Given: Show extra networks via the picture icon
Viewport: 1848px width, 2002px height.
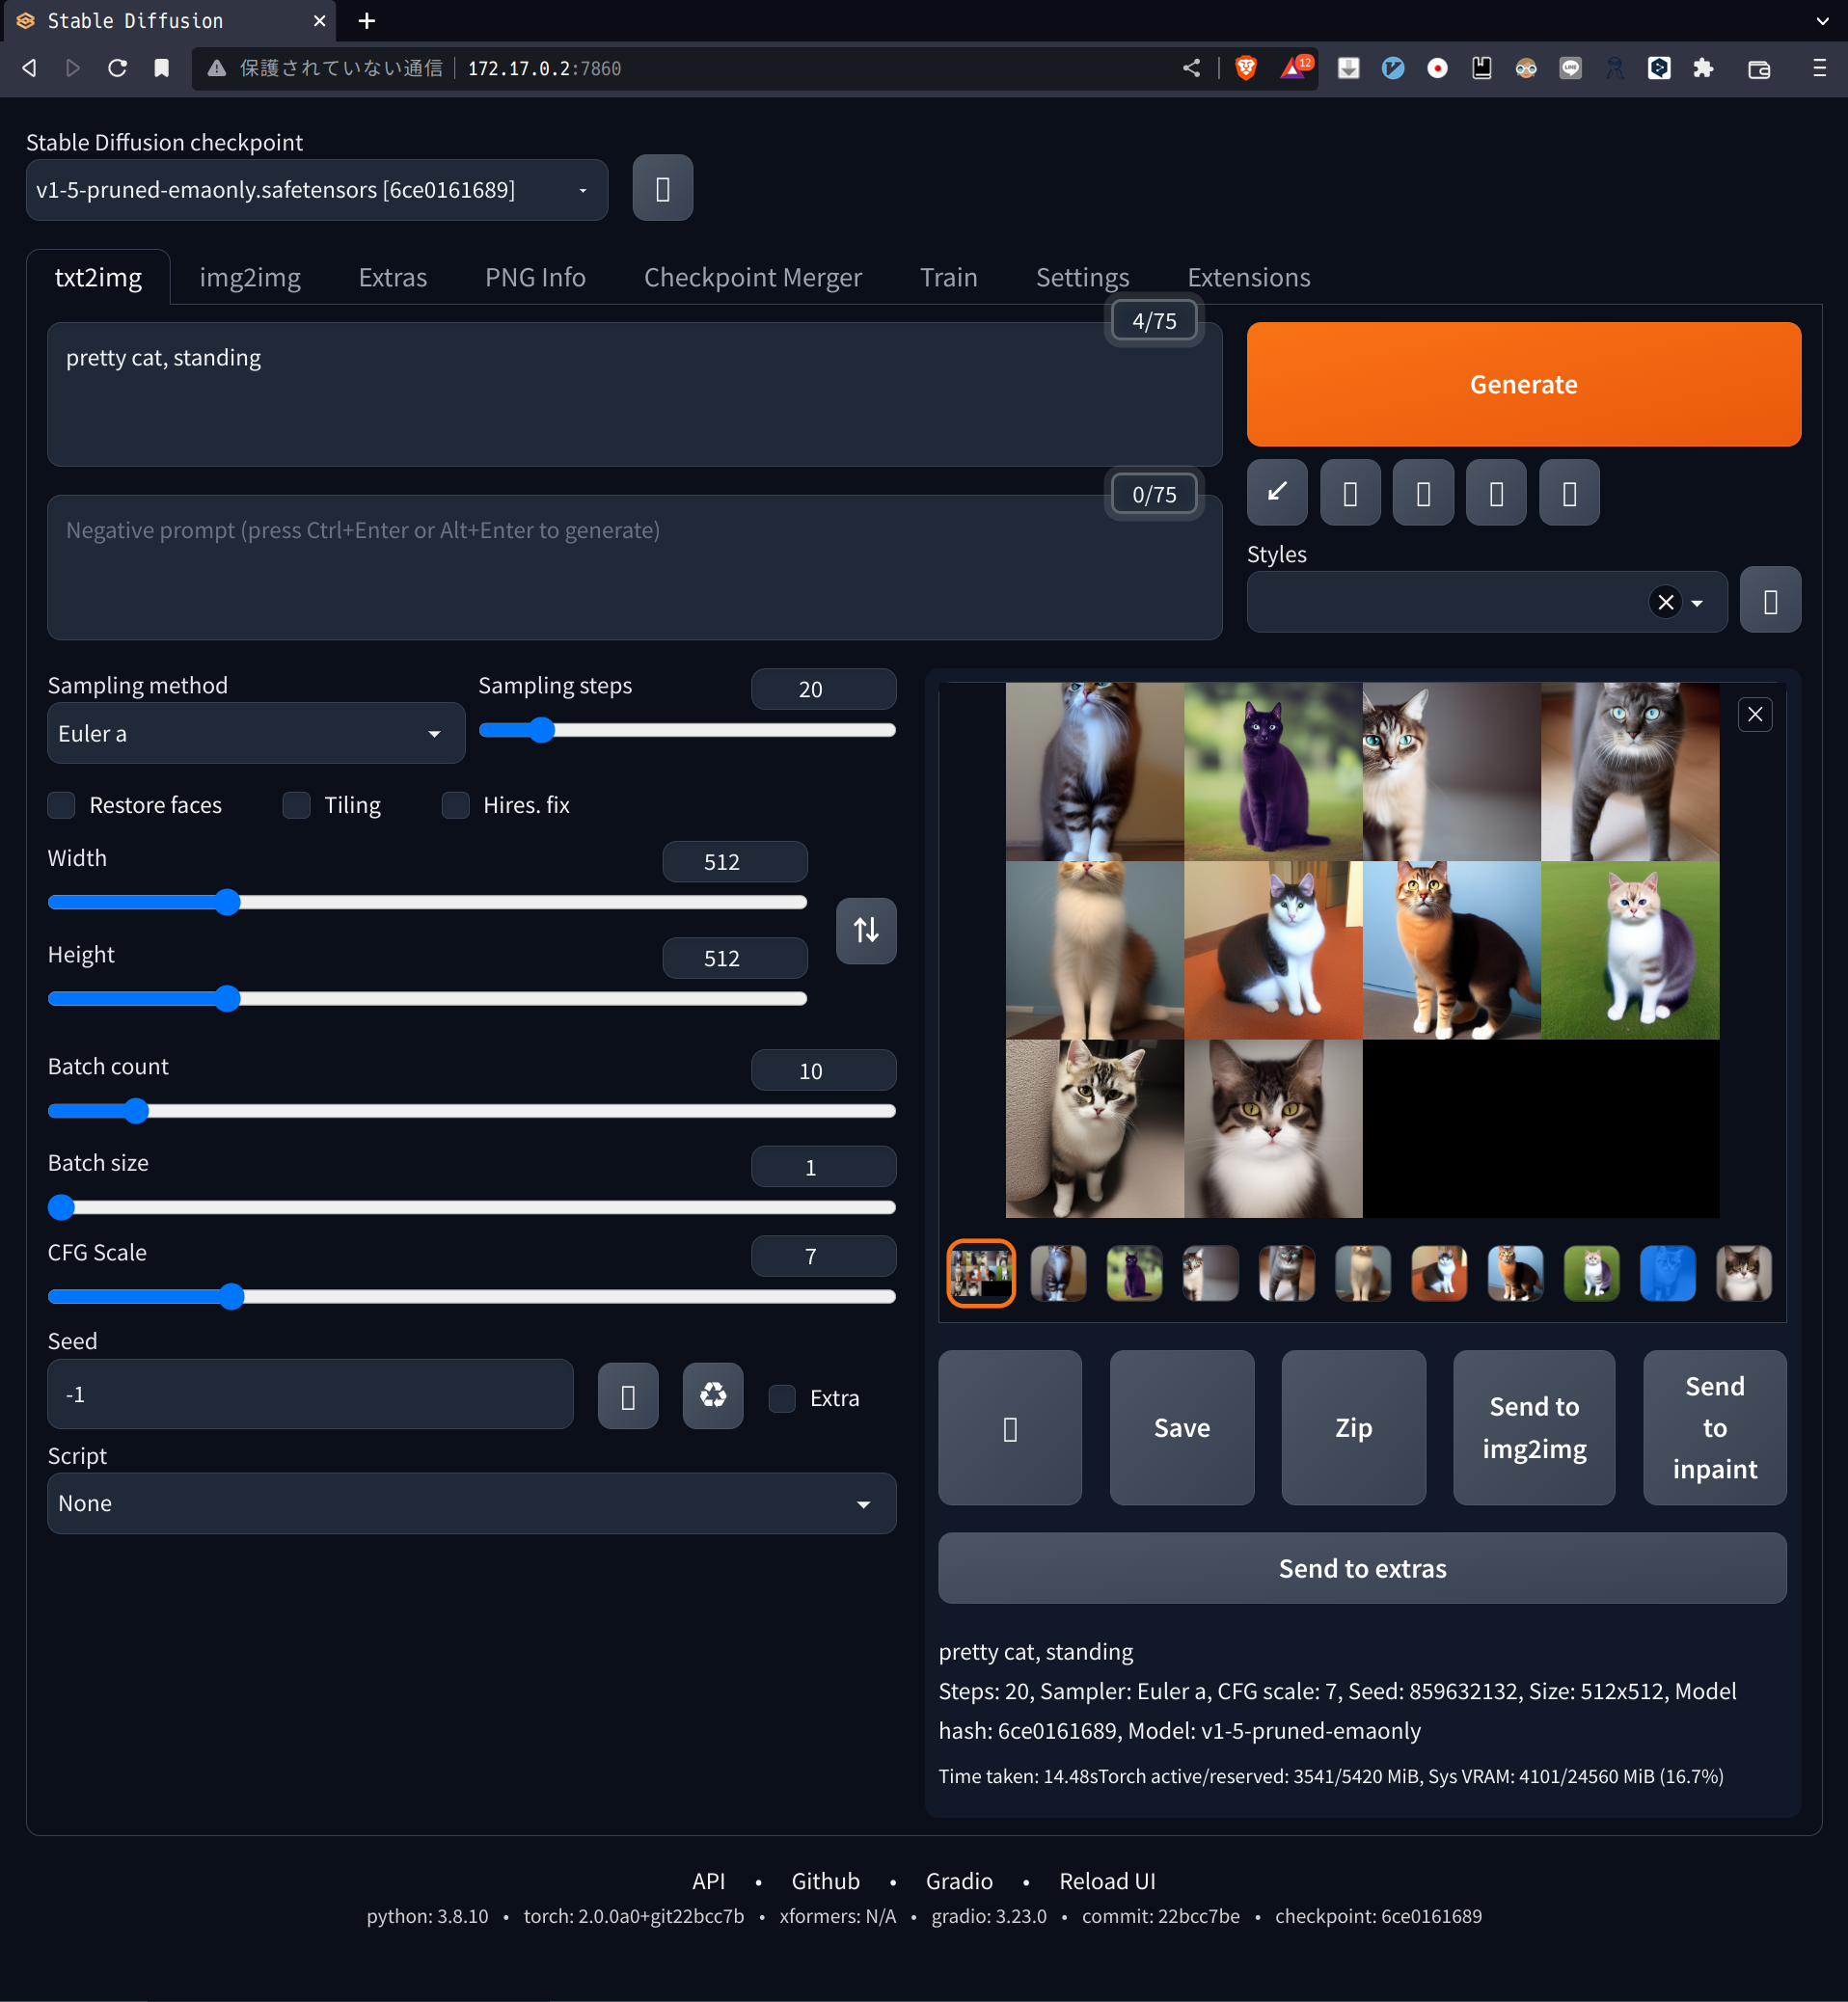Looking at the screenshot, I should click(x=1423, y=492).
